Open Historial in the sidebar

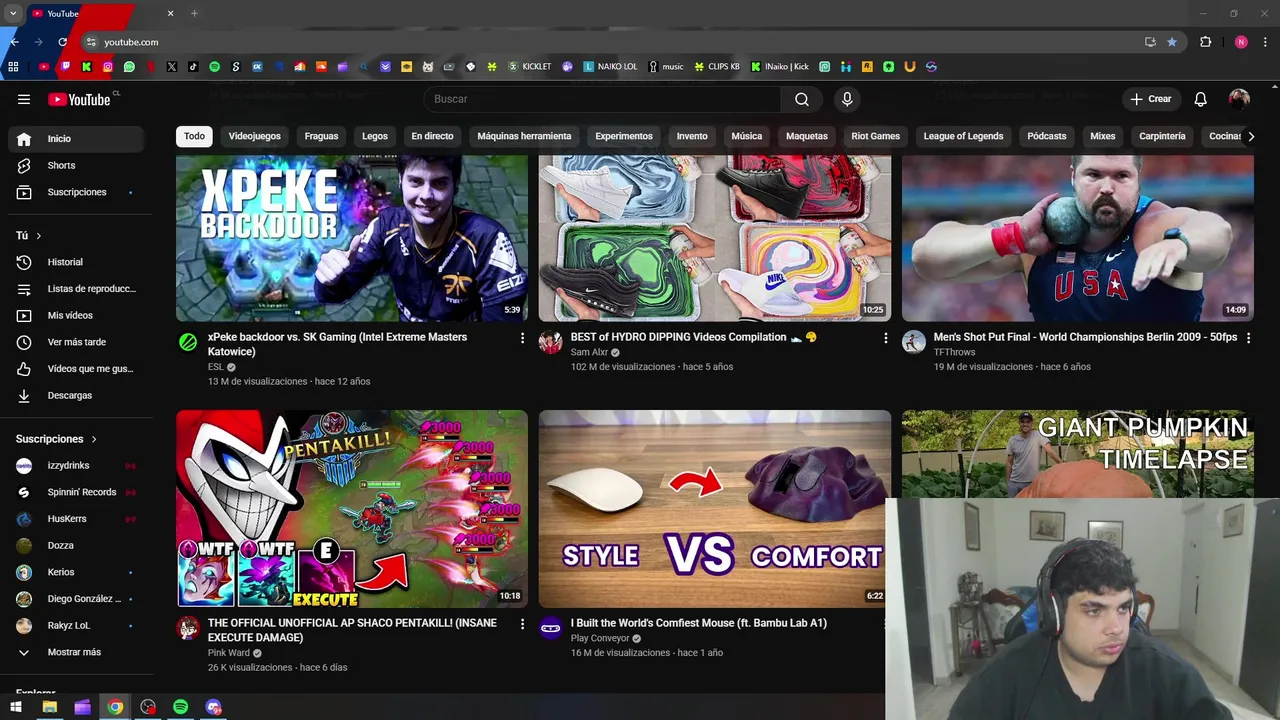click(74, 262)
